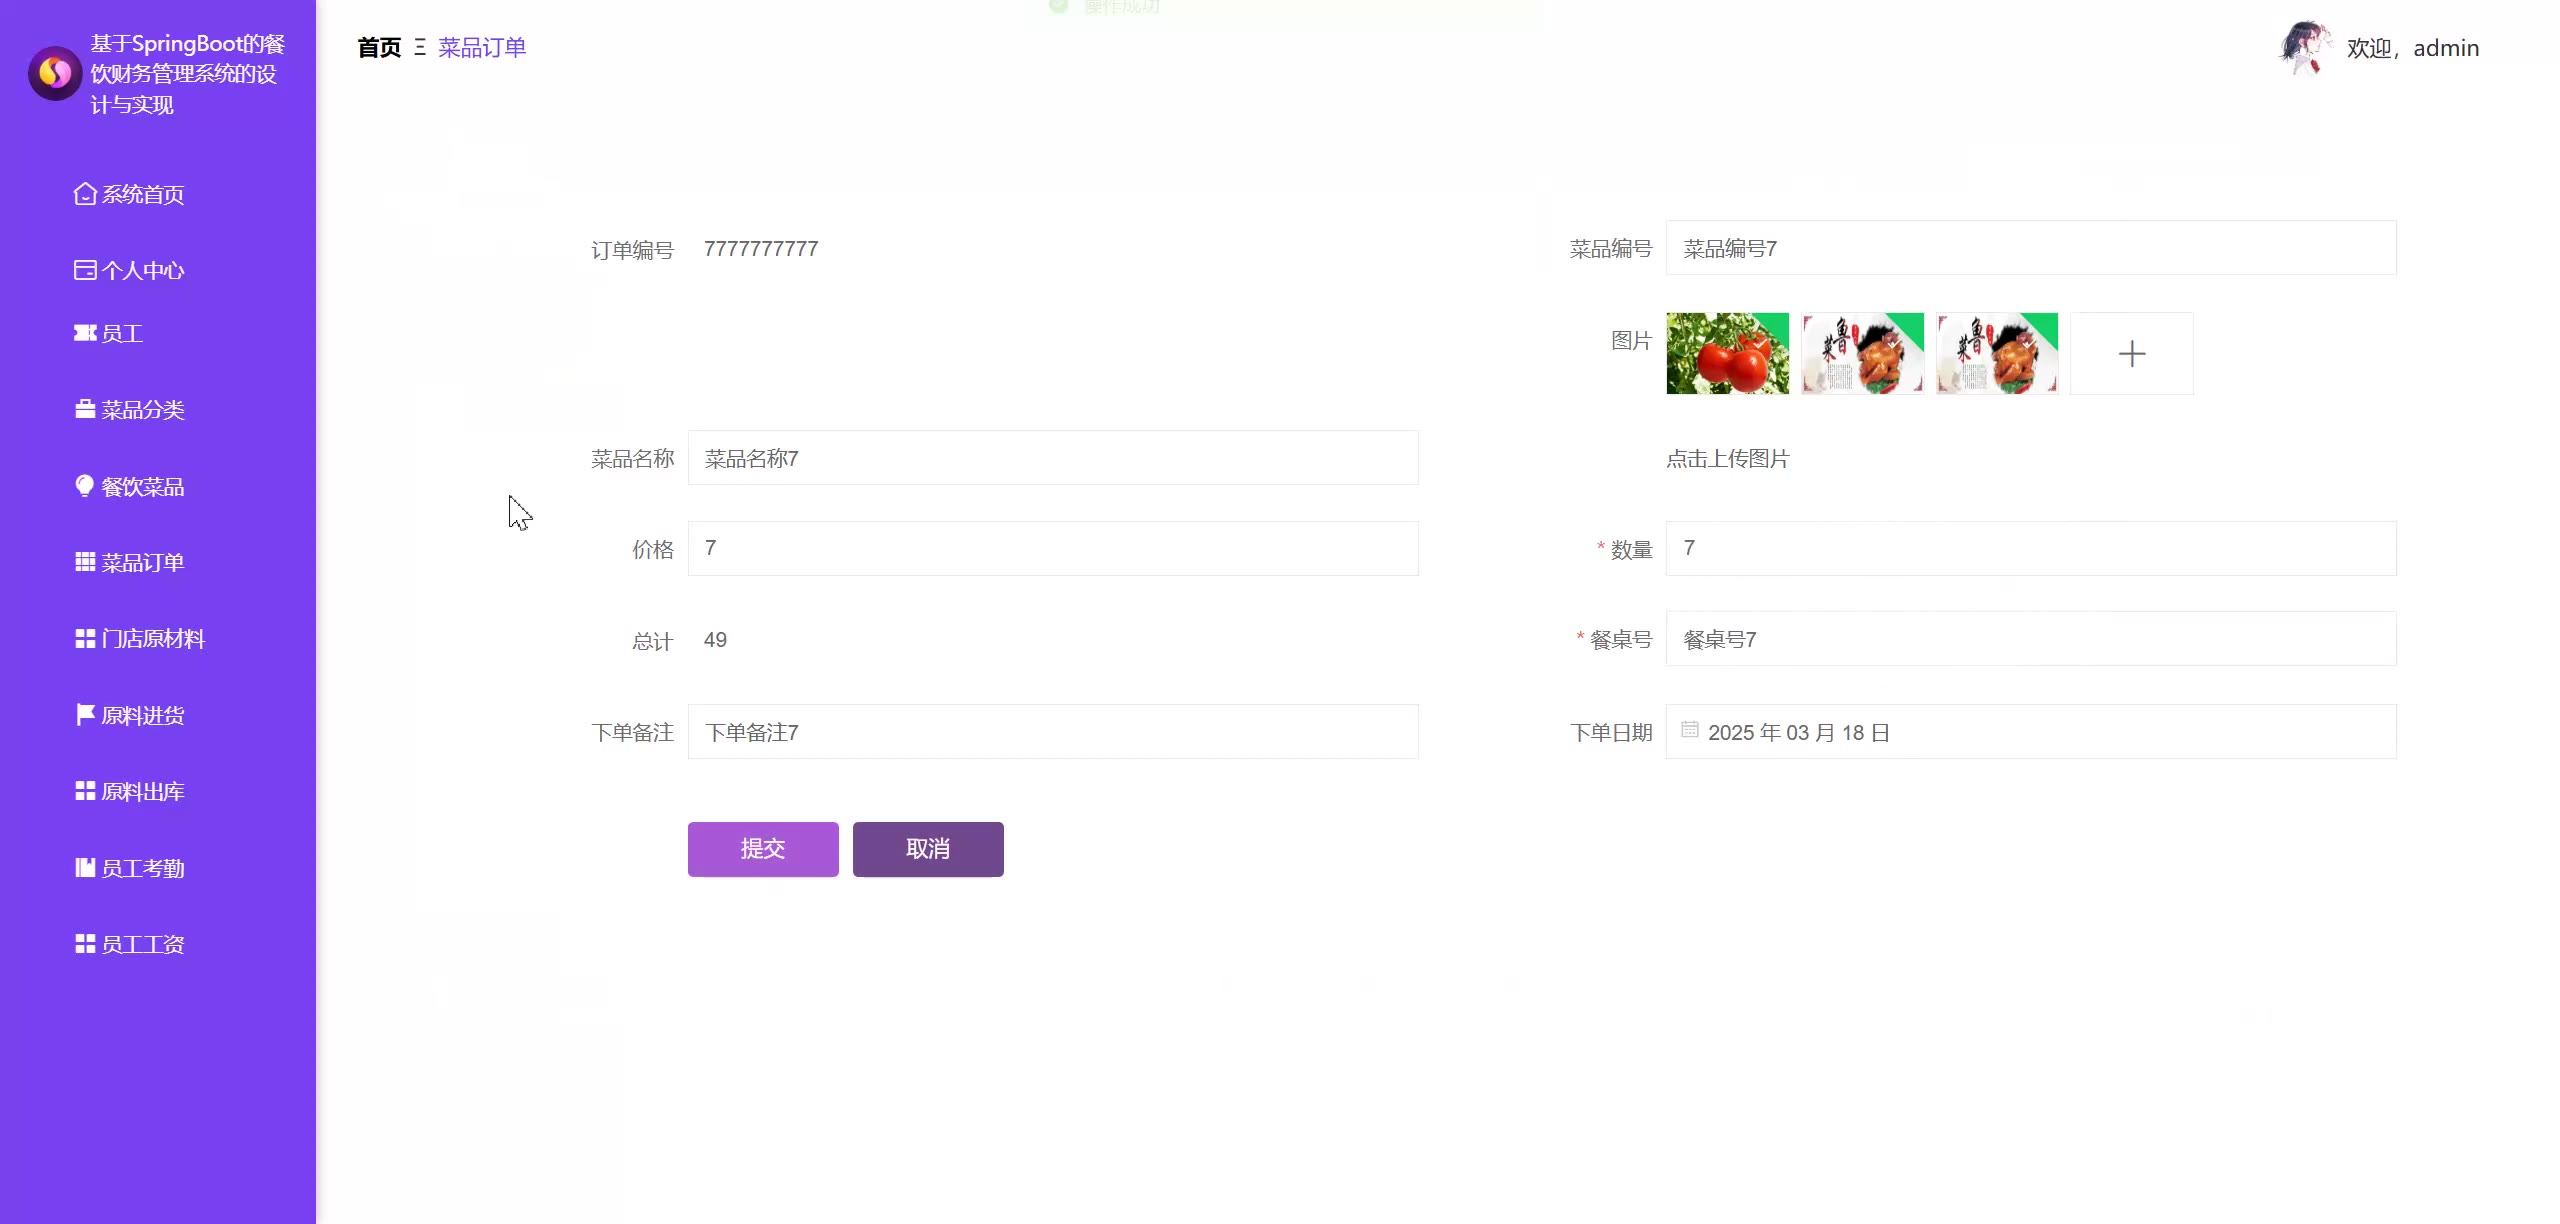Image resolution: width=2560 pixels, height=1224 pixels.
Task: Open 员工工资 menu item
Action: (x=142, y=944)
